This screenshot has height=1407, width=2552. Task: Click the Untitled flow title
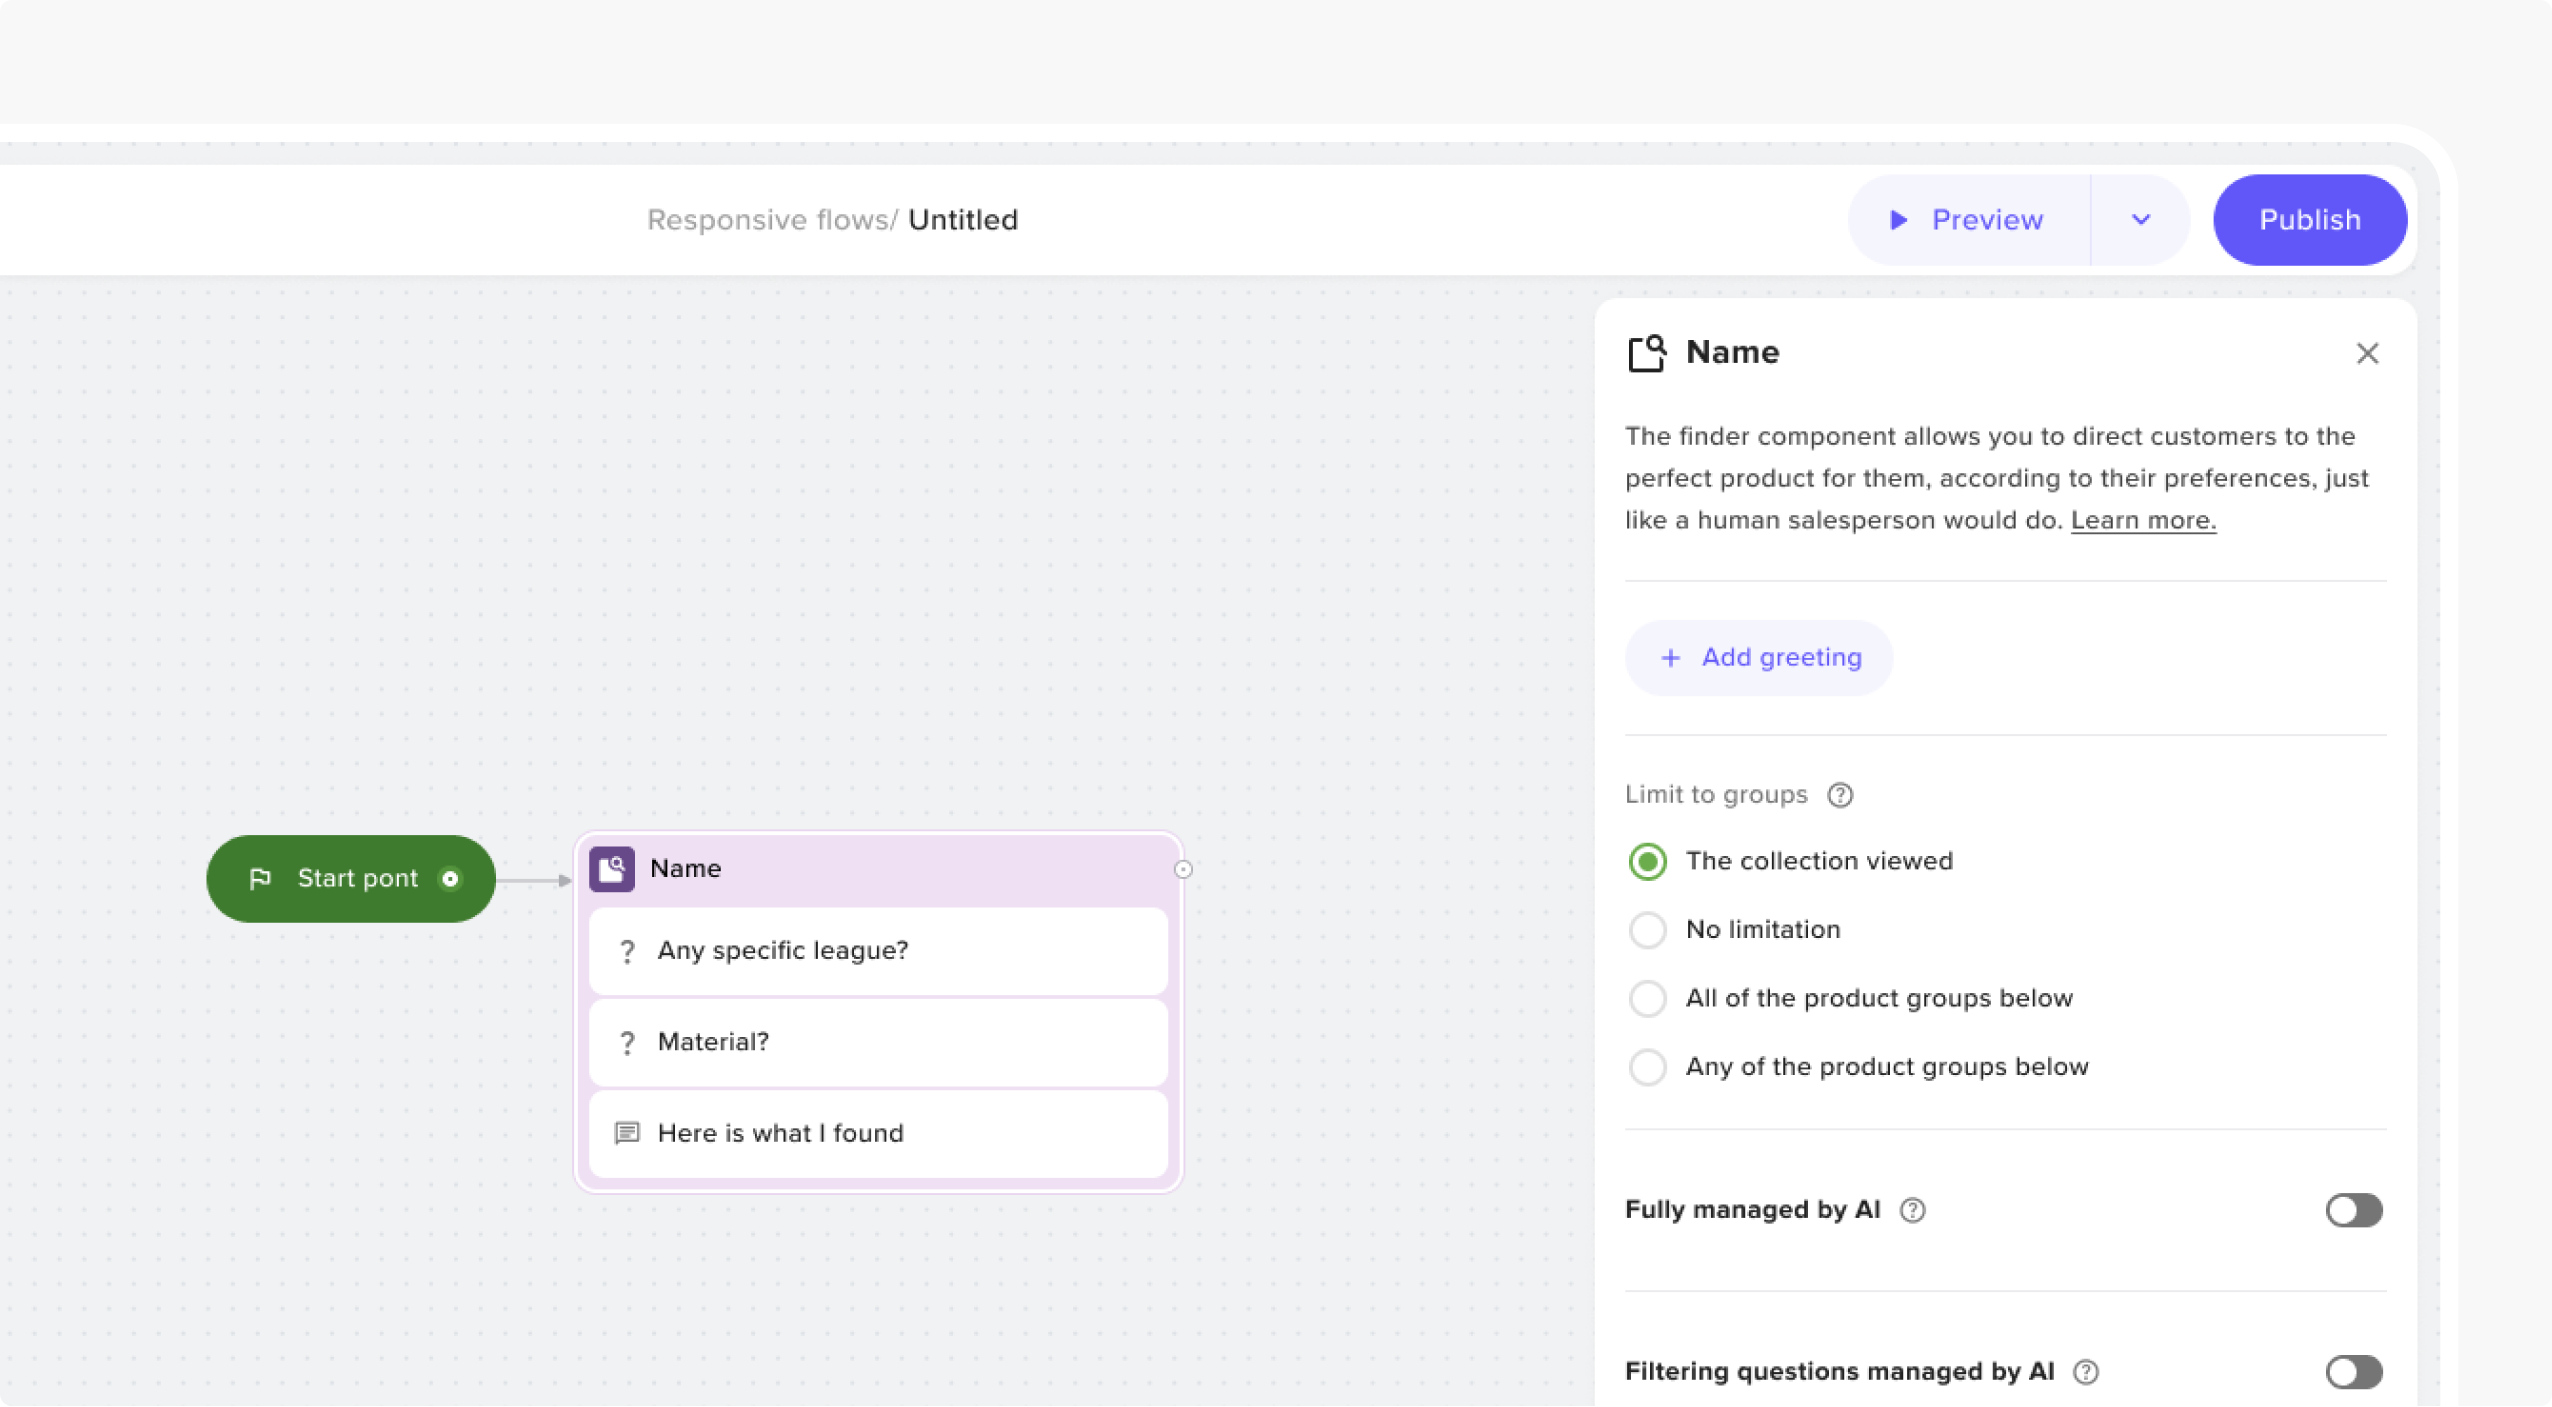click(x=962, y=220)
